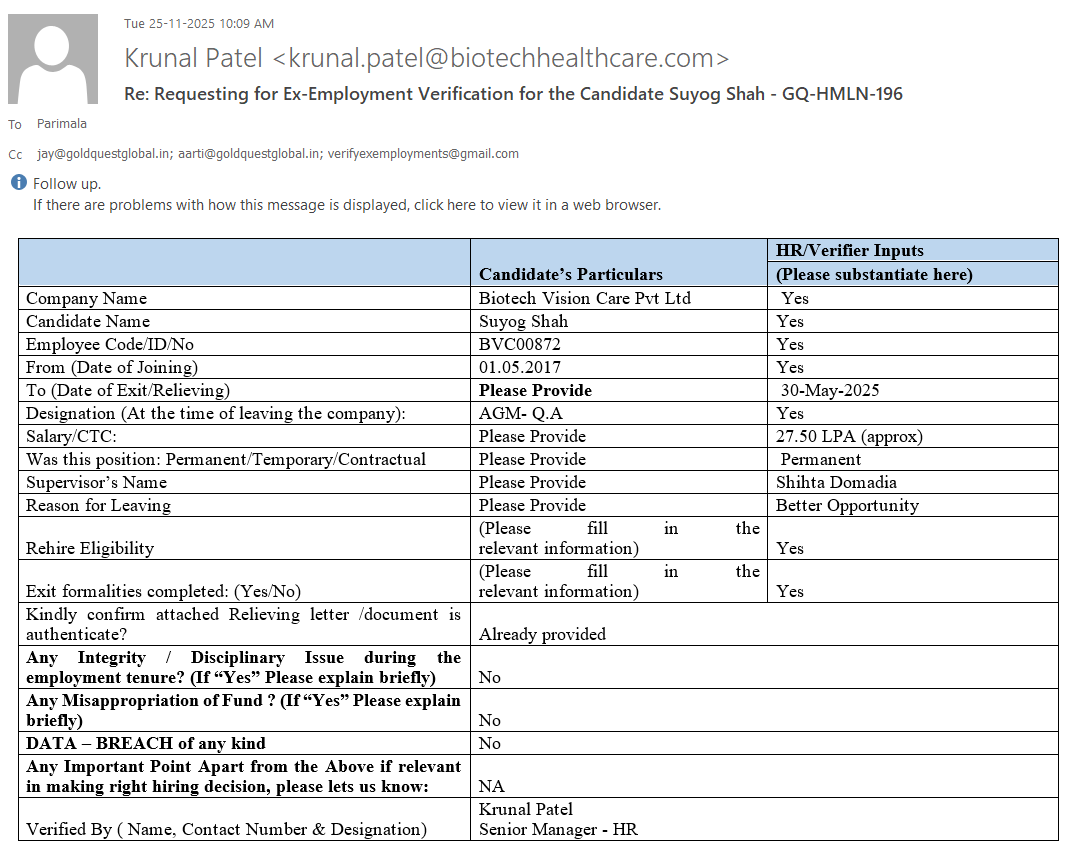Click the From (Date of Joining) label
The height and width of the screenshot is (848, 1077).
pyautogui.click(x=112, y=367)
